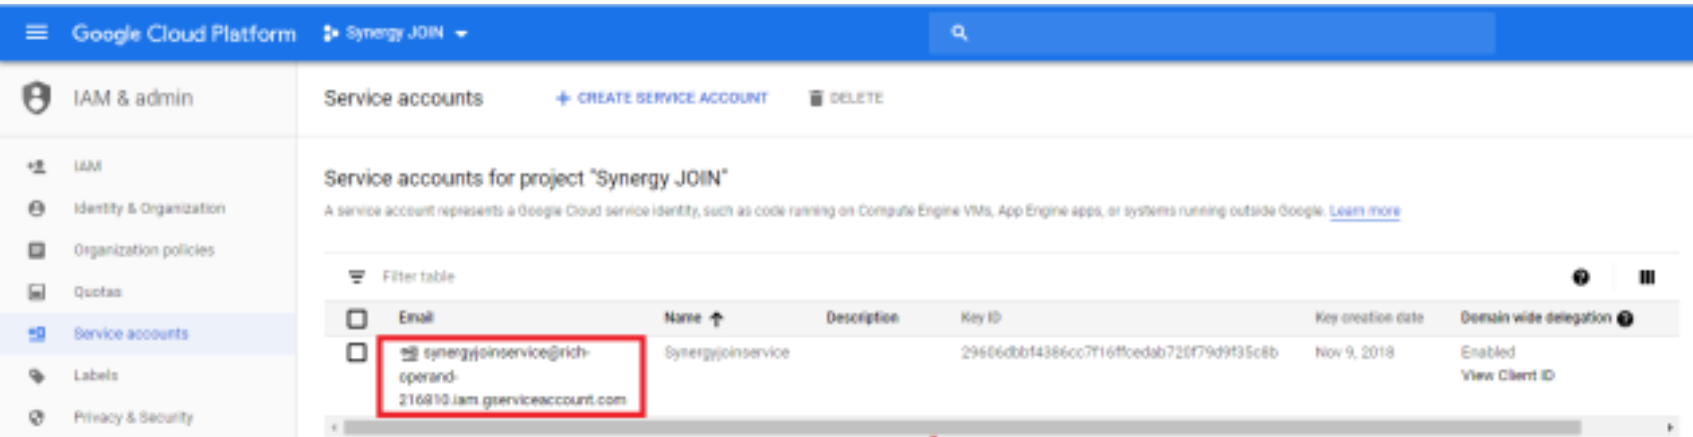Click the Service accounts key icon in sidebar
1693x437 pixels.
point(37,334)
